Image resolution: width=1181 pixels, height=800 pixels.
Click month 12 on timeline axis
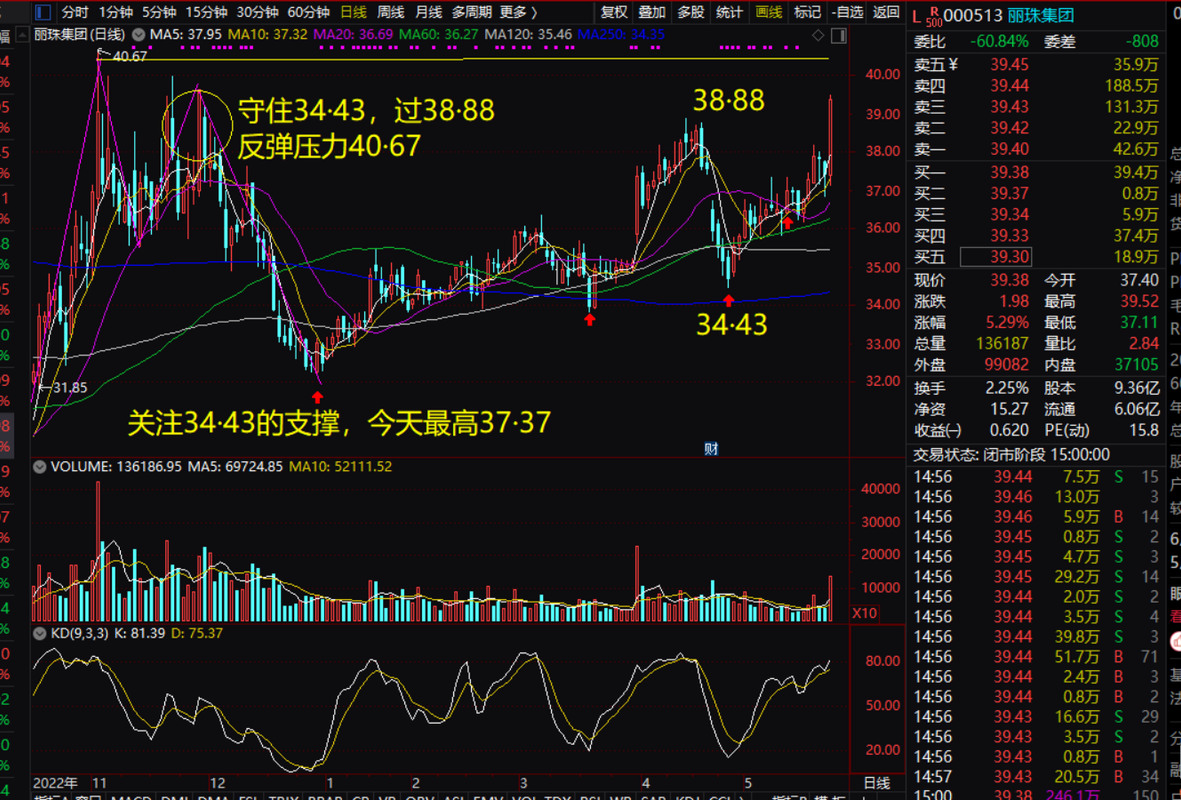tap(218, 783)
